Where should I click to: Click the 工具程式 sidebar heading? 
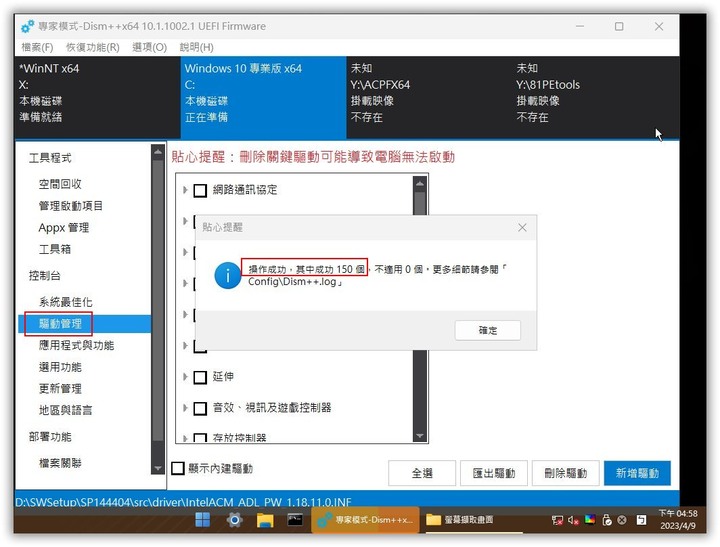click(x=50, y=158)
